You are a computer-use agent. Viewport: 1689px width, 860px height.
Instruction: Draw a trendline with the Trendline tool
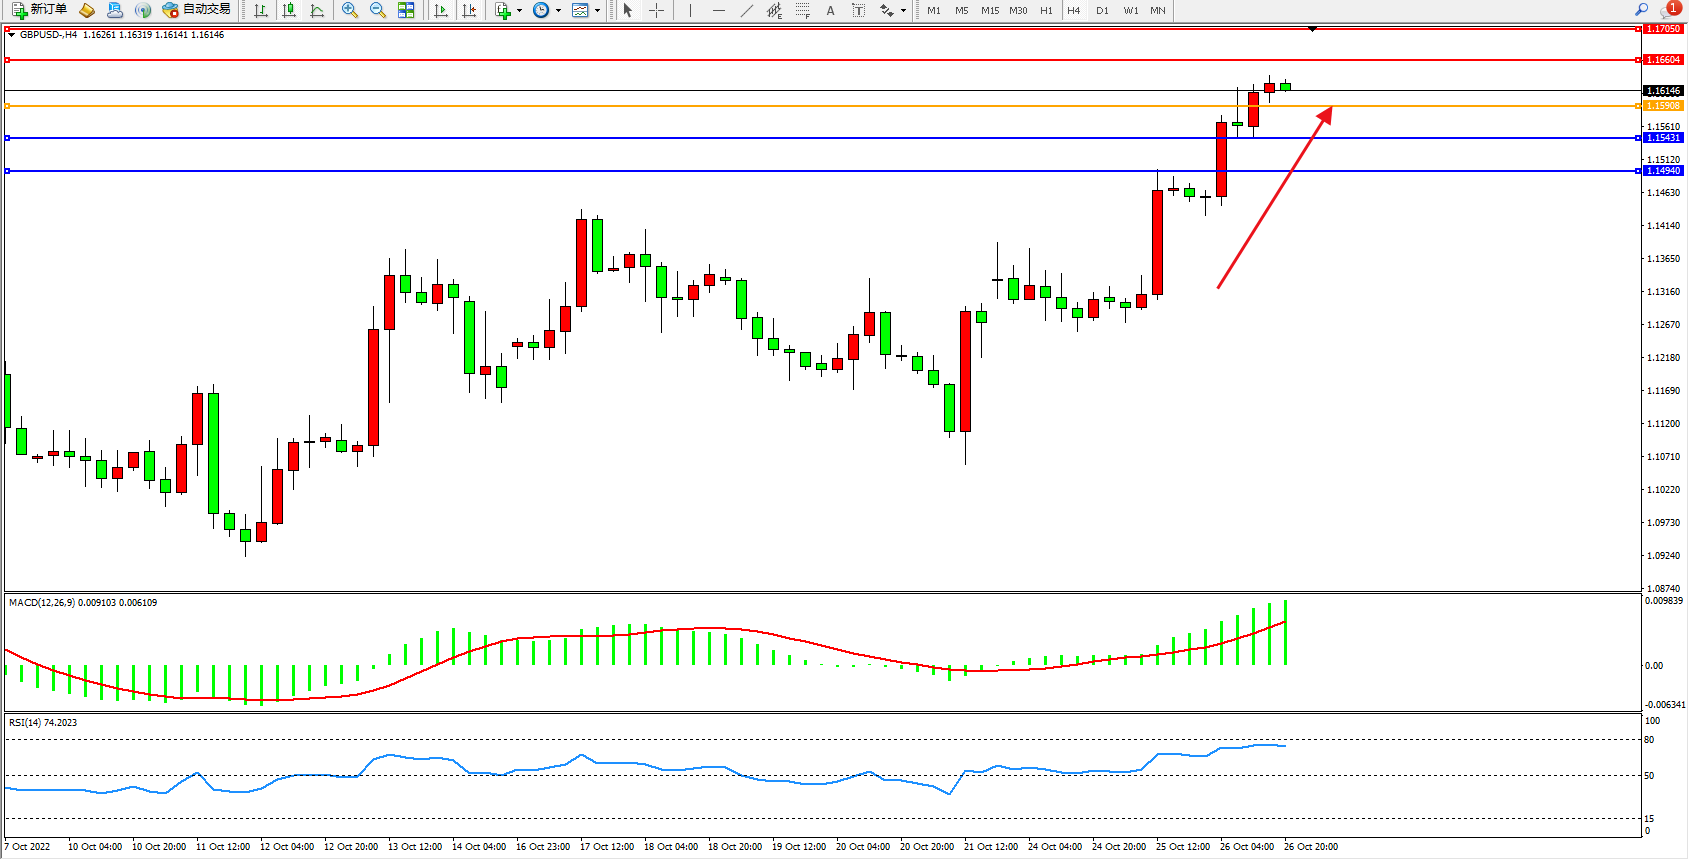coord(746,10)
